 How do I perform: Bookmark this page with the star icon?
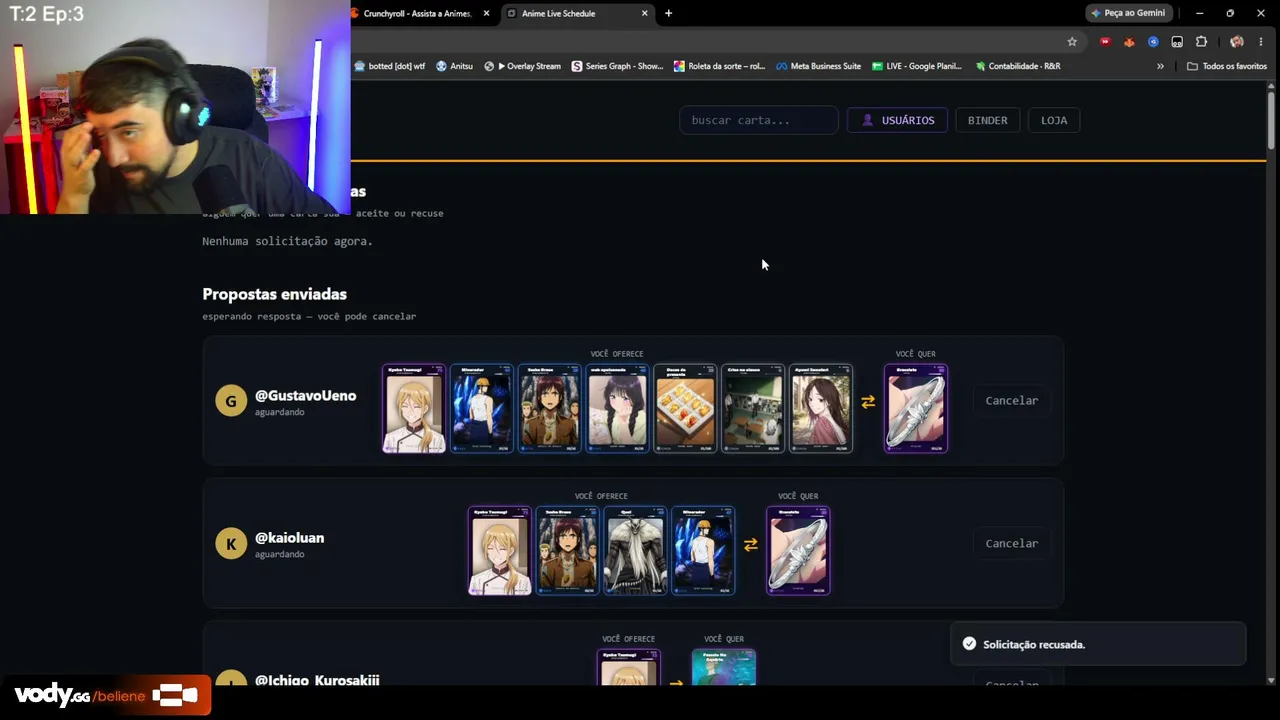(x=1072, y=42)
